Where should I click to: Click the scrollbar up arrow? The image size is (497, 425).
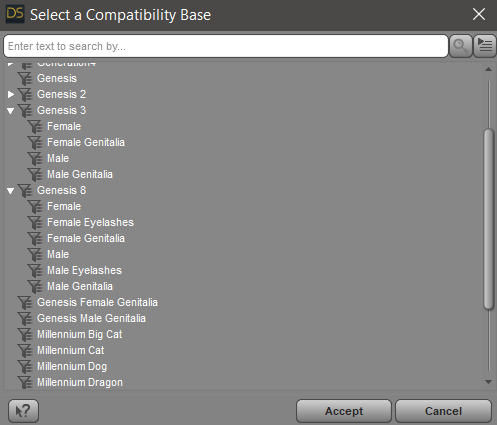(x=488, y=69)
